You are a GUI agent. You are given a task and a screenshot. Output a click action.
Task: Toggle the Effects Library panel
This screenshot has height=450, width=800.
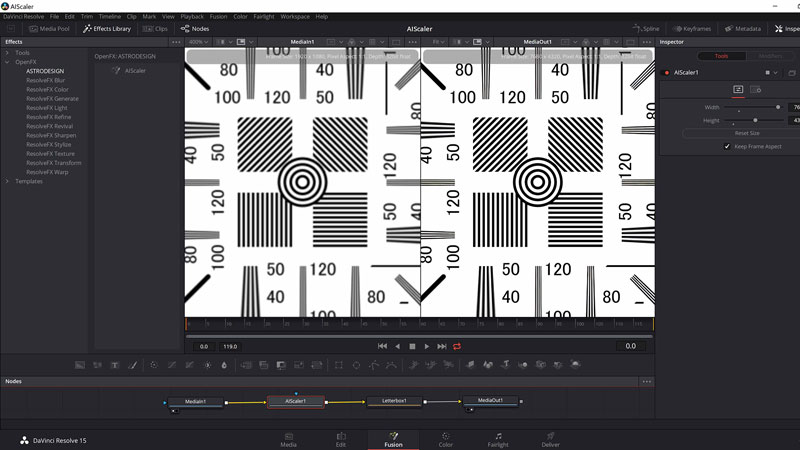pos(105,29)
